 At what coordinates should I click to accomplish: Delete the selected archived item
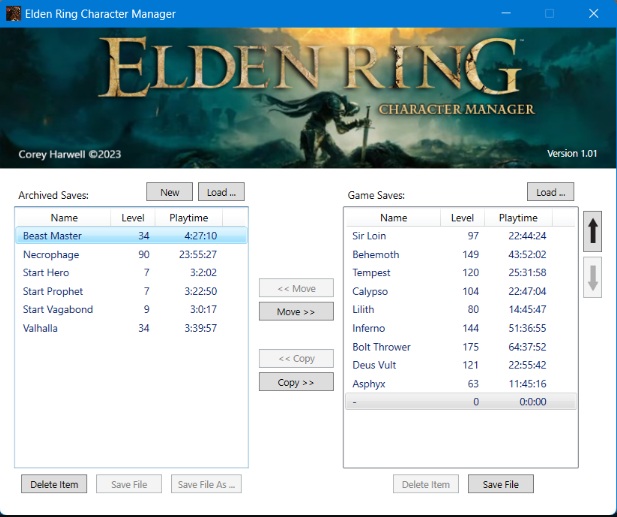click(x=54, y=484)
